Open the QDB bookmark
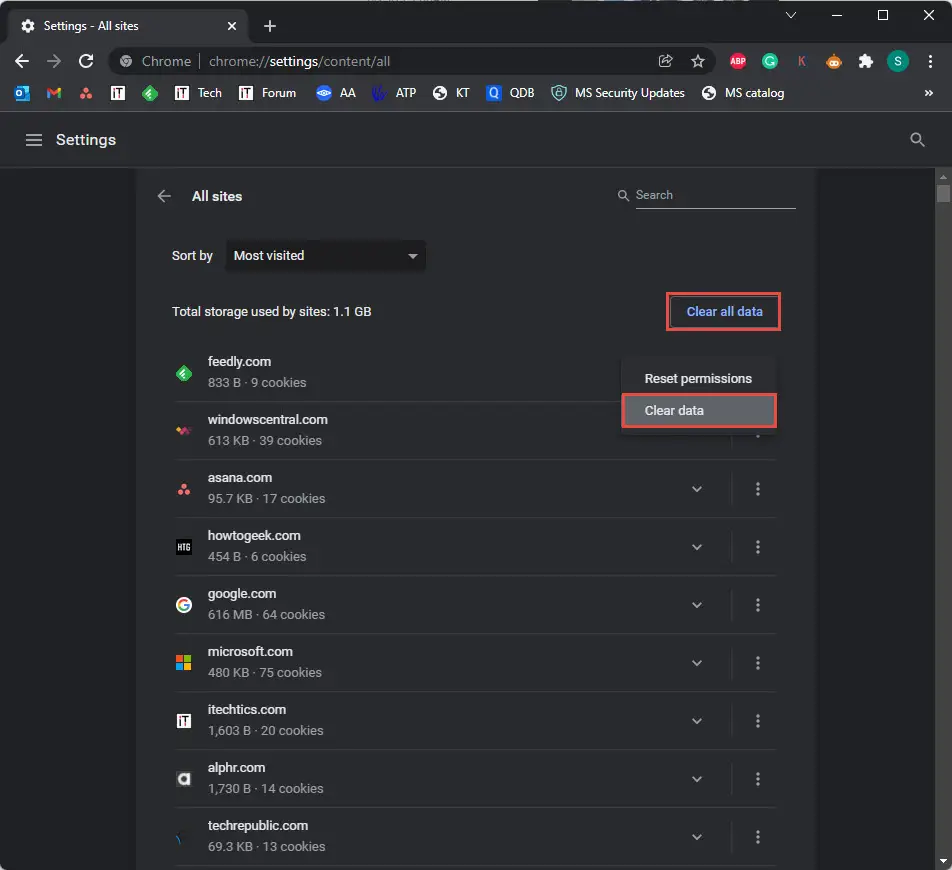Screen dimensions: 952x870 510,93
